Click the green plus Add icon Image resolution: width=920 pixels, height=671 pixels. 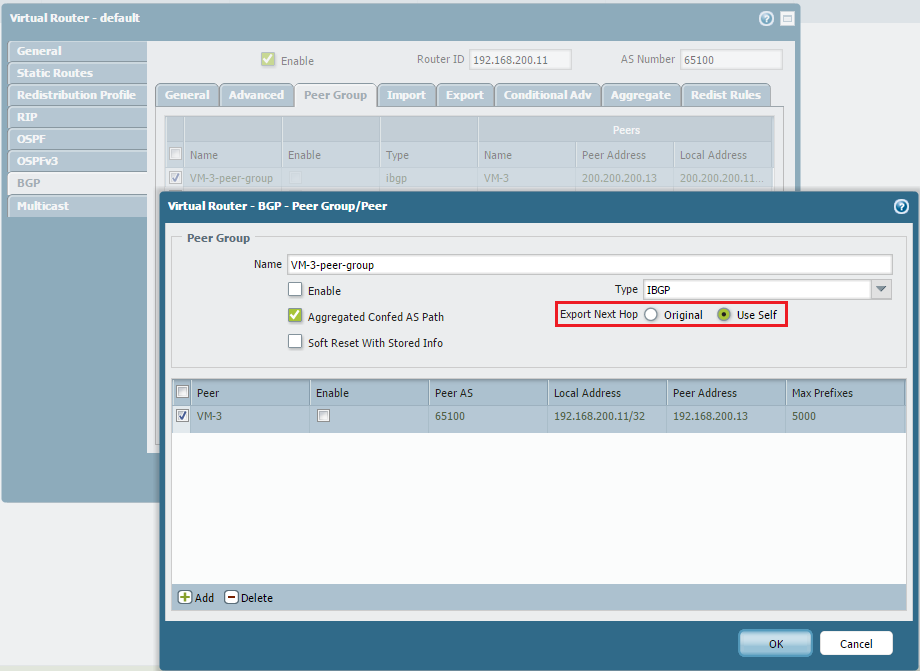click(185, 597)
